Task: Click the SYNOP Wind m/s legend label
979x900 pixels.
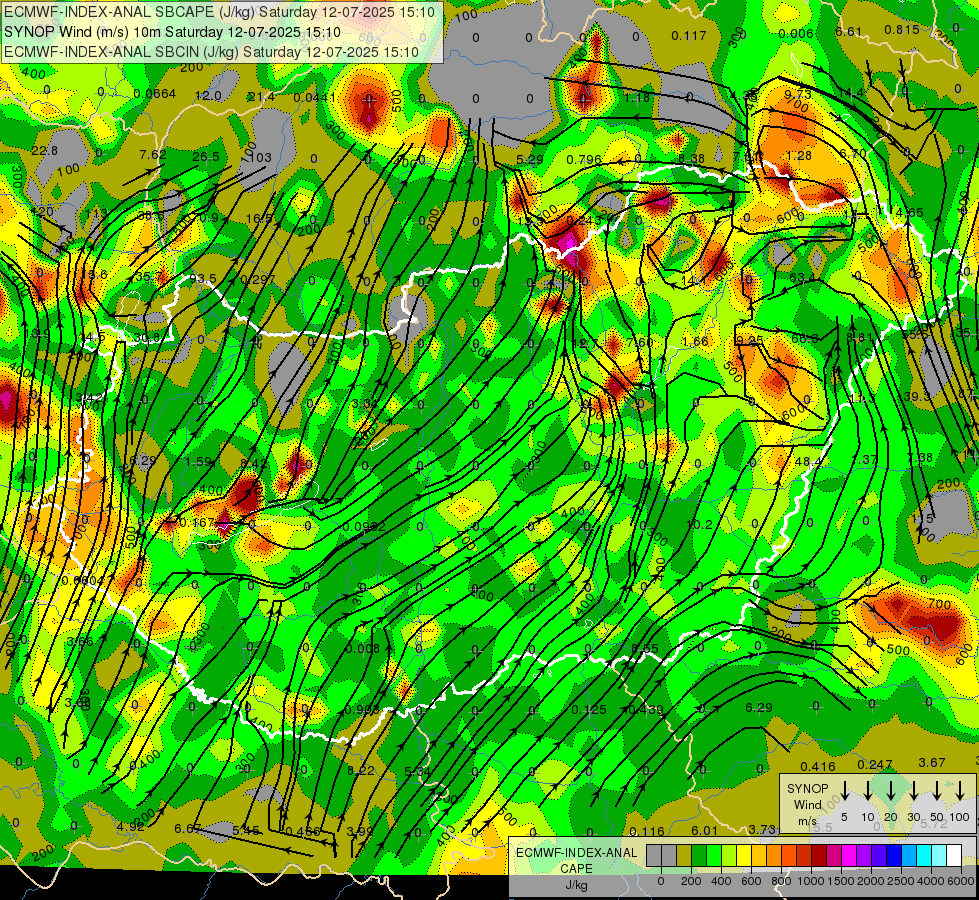Action: (807, 804)
